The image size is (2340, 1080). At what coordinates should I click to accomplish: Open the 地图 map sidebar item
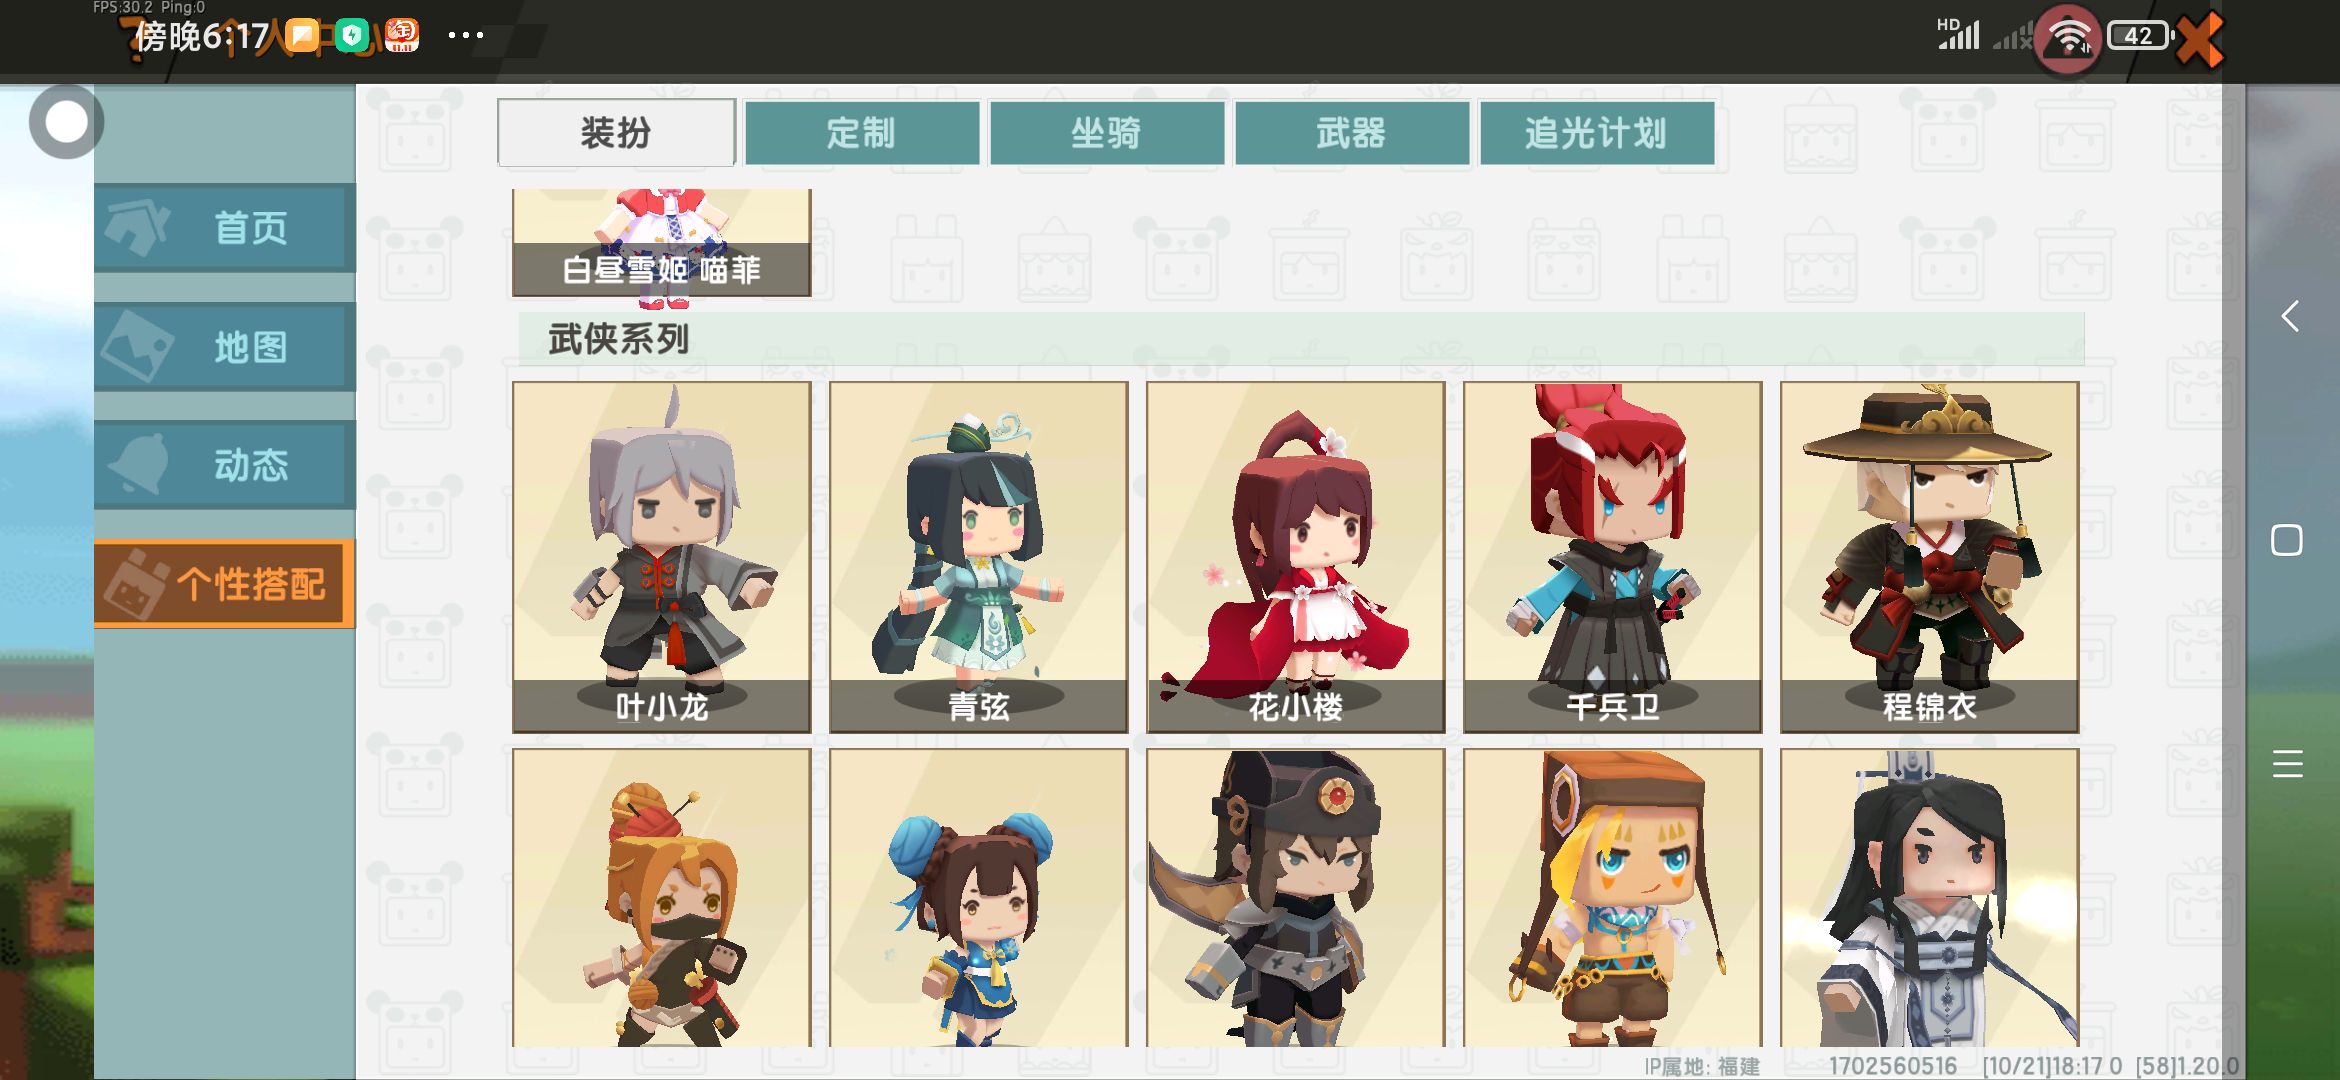(225, 347)
